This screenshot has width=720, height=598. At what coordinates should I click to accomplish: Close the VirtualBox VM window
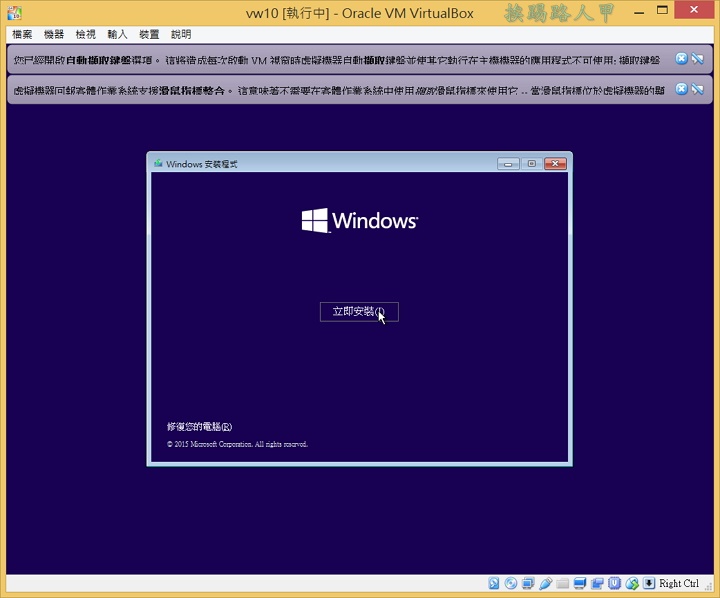point(694,10)
